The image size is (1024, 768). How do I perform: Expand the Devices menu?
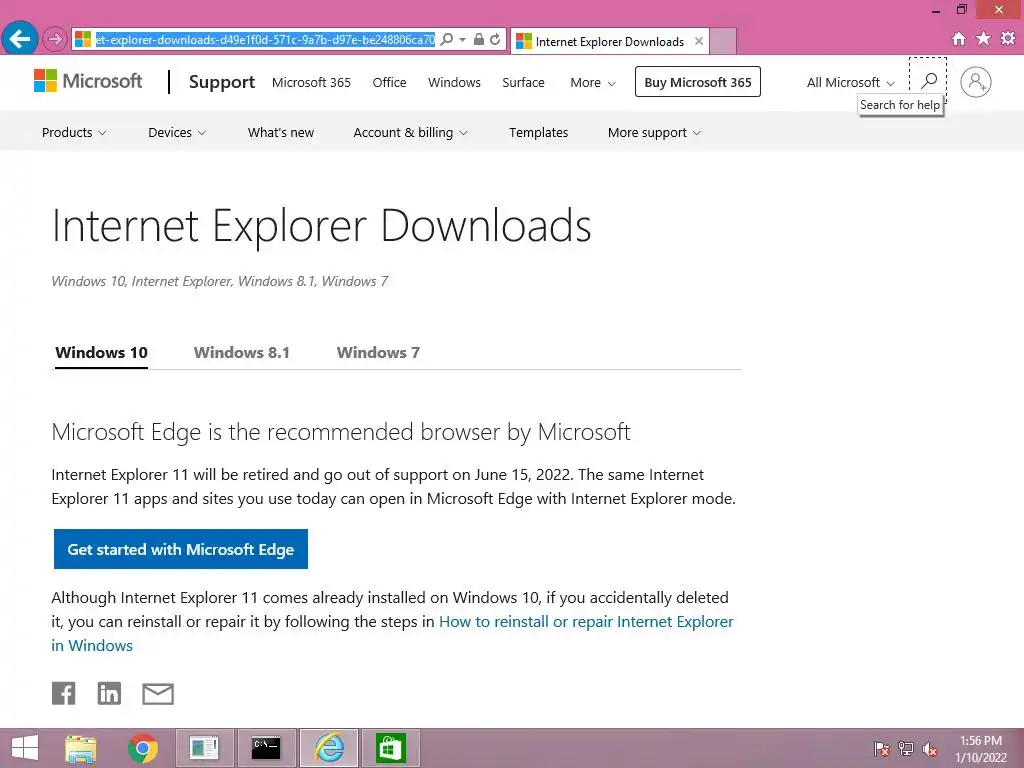(177, 133)
